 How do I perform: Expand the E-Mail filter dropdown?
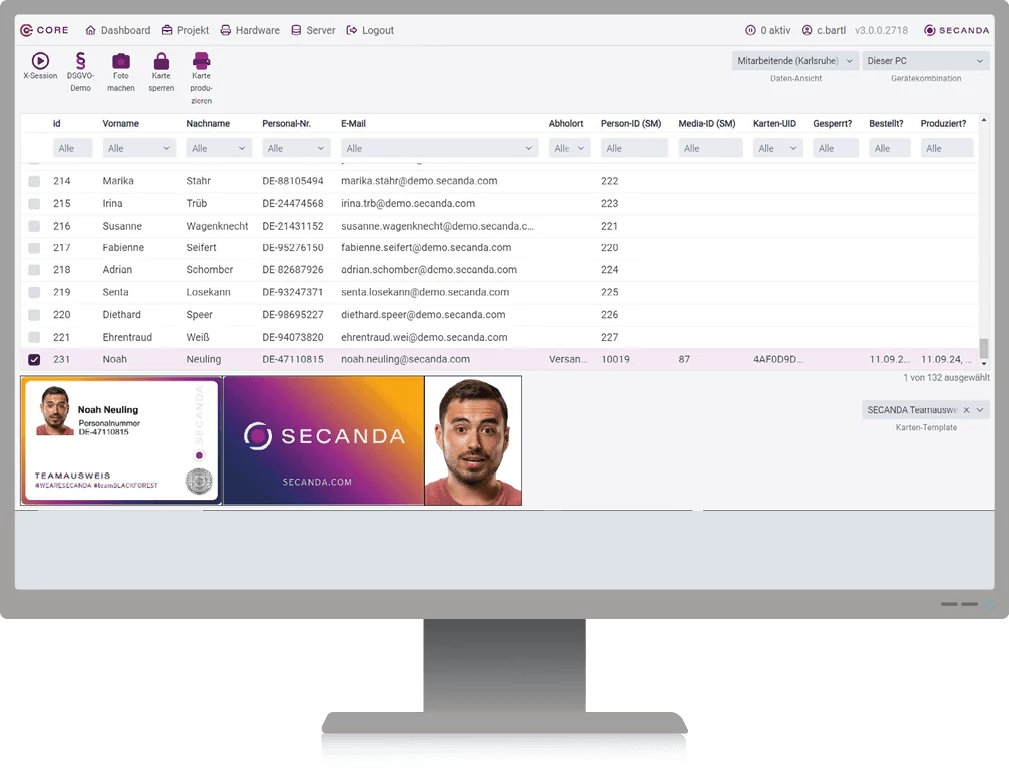(x=528, y=148)
